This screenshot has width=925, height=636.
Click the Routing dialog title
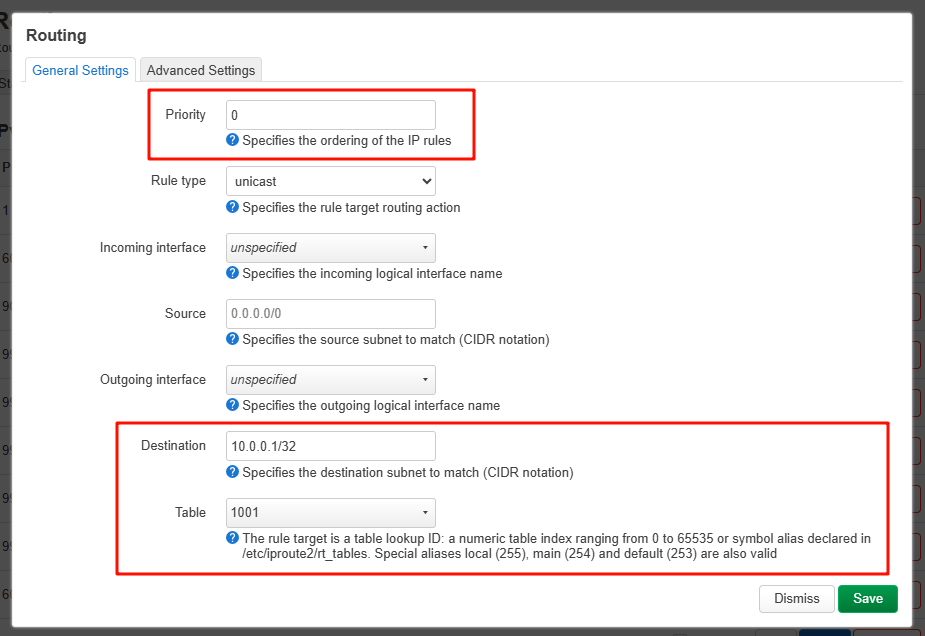pyautogui.click(x=56, y=36)
